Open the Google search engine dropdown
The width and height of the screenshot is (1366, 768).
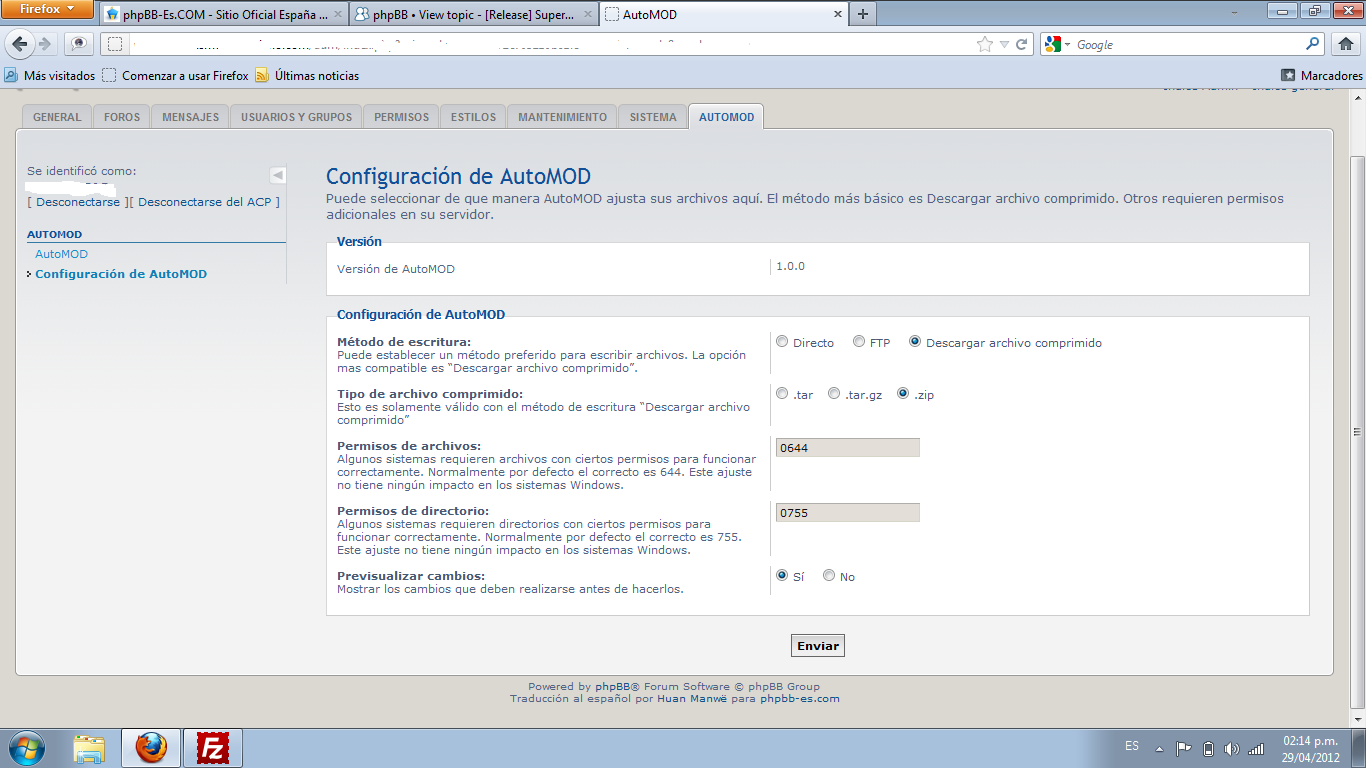point(1057,44)
